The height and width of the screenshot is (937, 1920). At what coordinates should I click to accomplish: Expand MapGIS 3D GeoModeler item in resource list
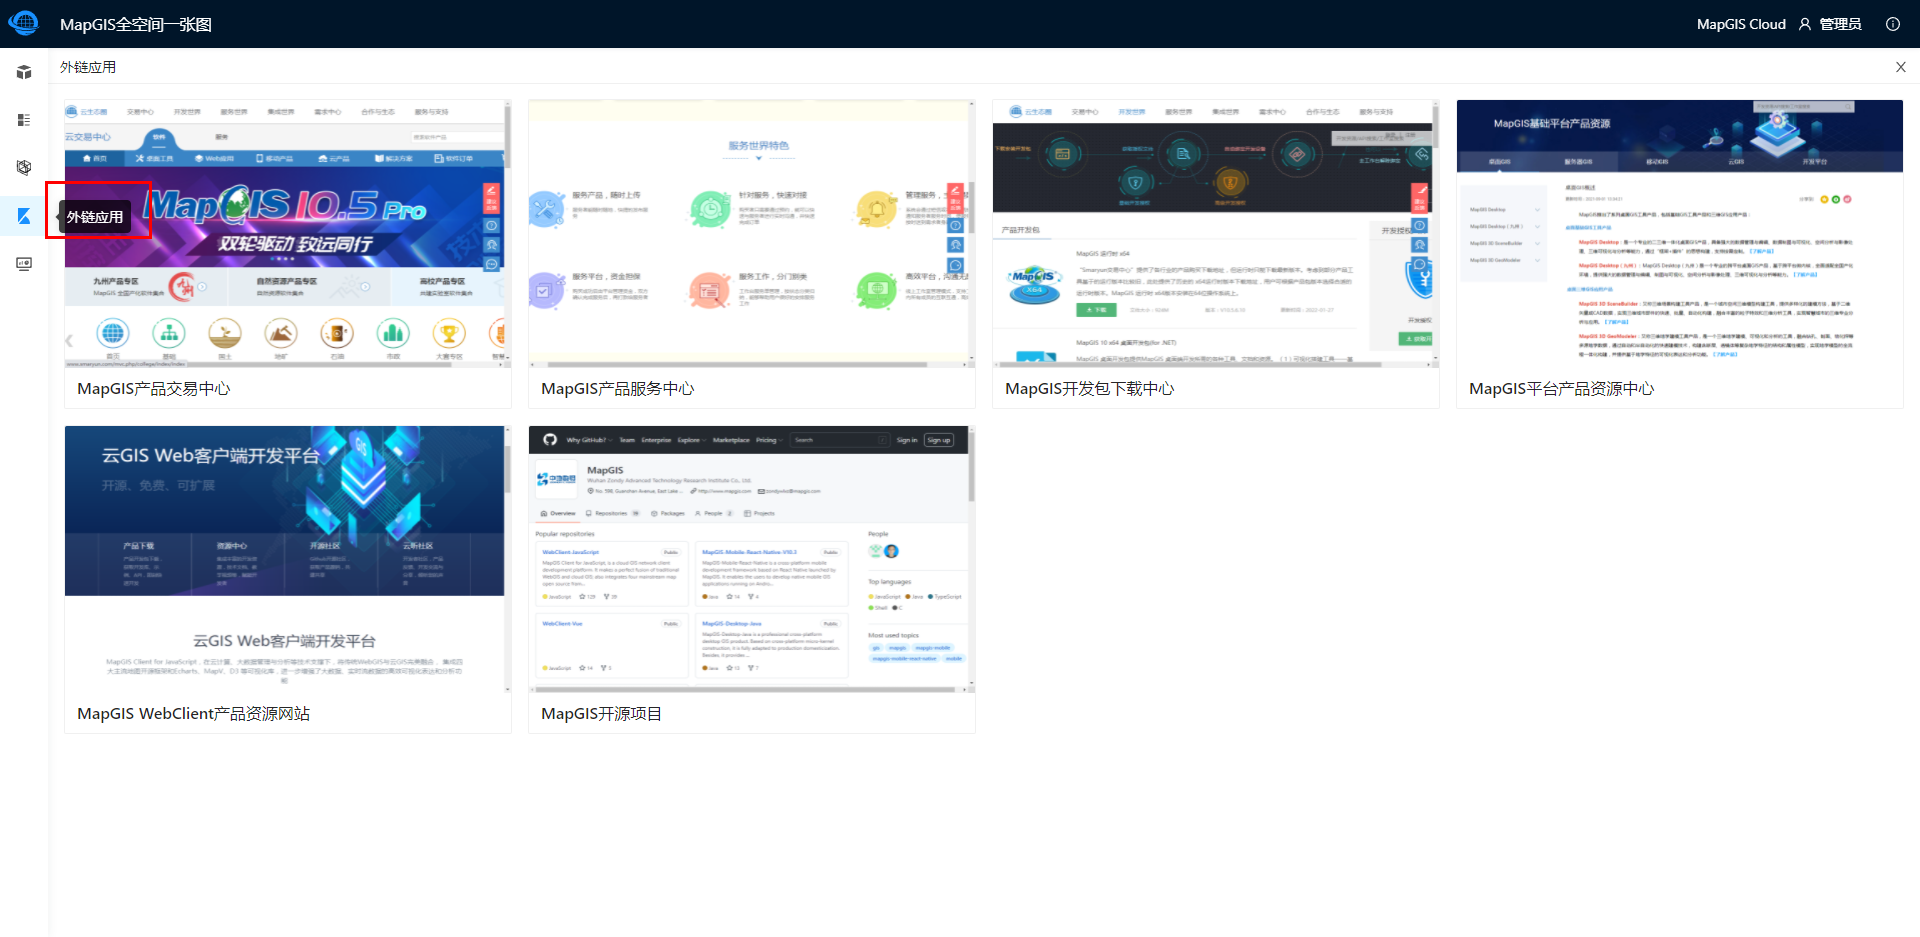pos(1503,260)
